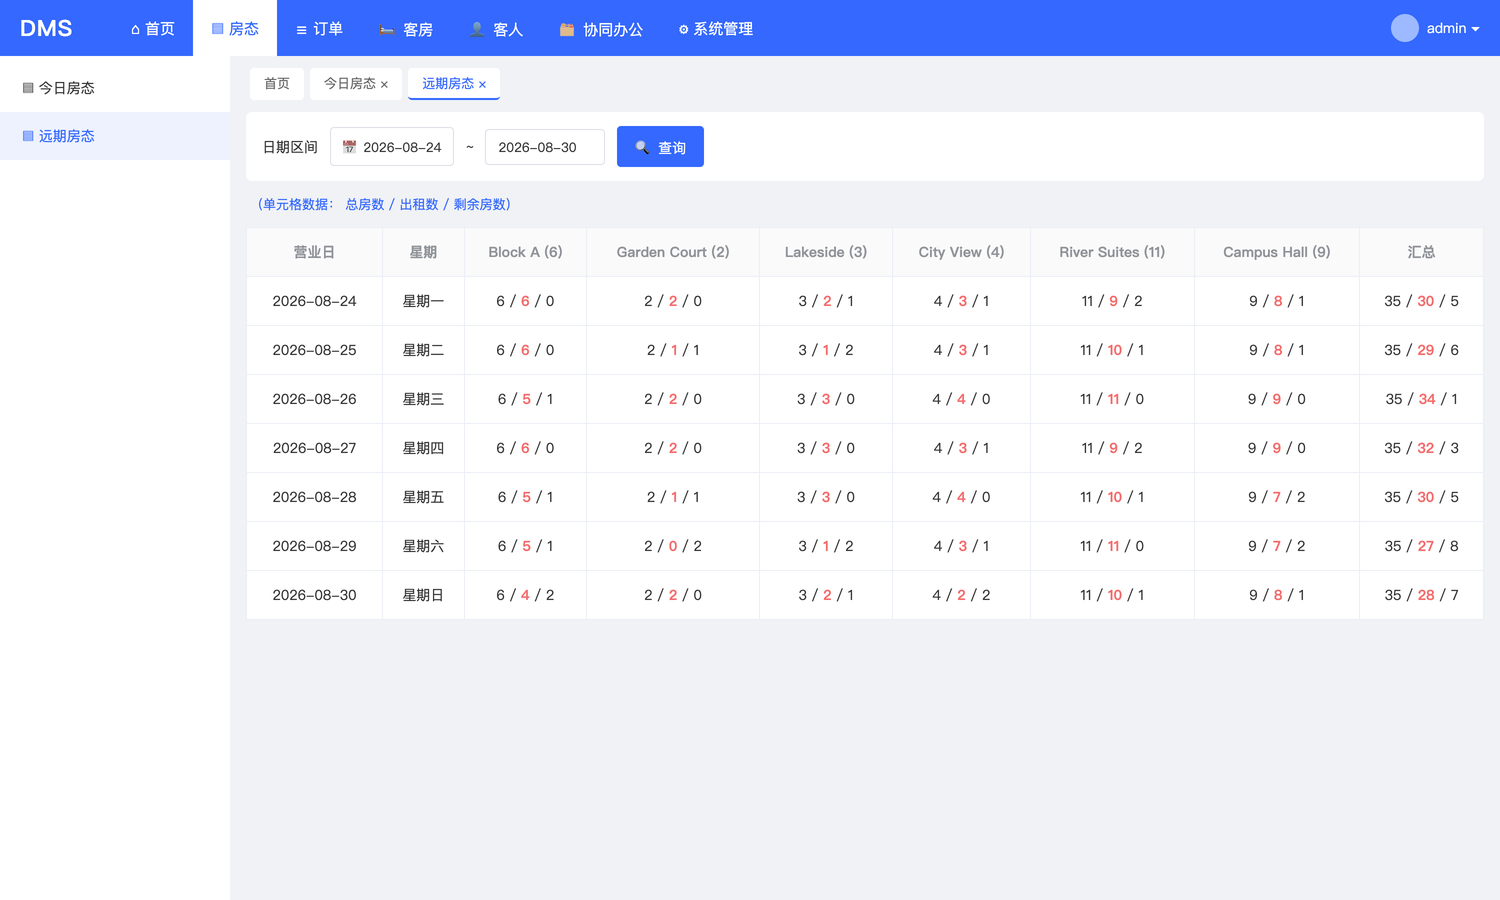Click the end date field 2026-08-30
Screen dimensions: 1500x900
545,147
